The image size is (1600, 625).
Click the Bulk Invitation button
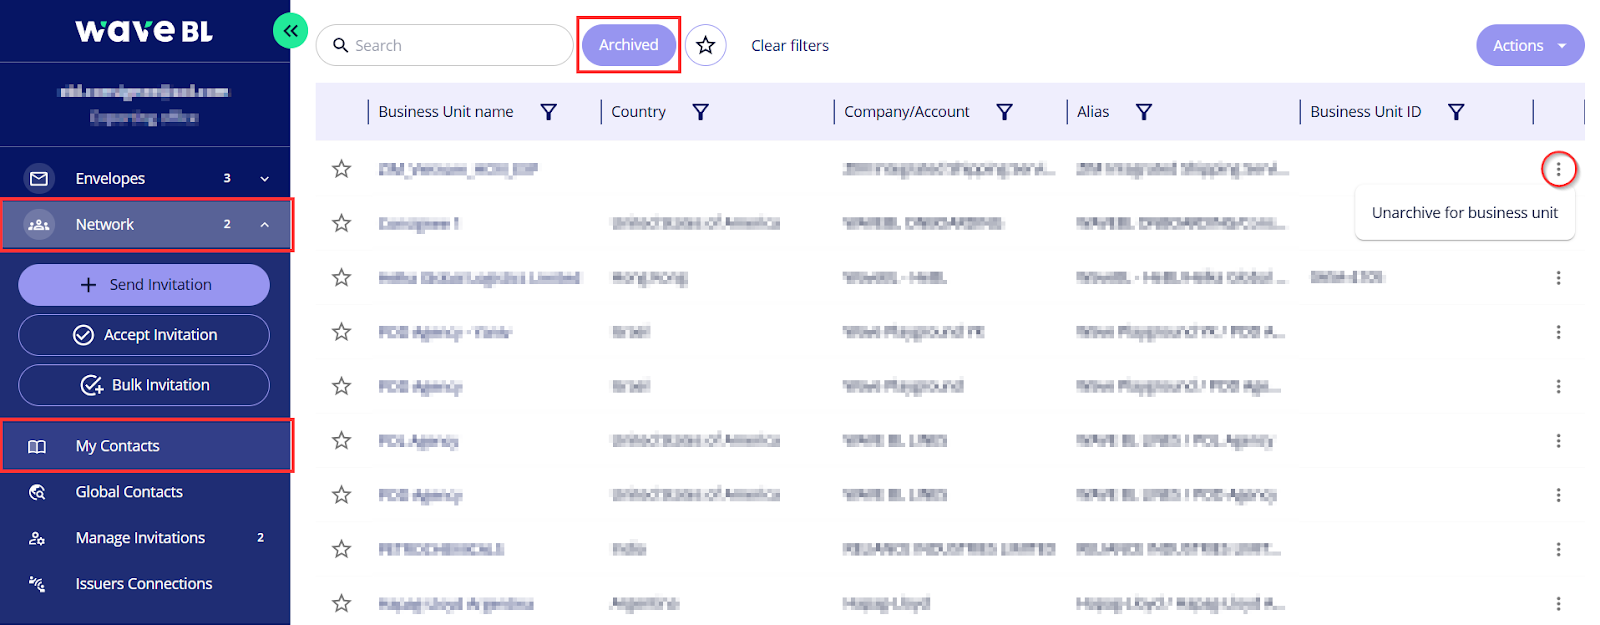(x=144, y=385)
